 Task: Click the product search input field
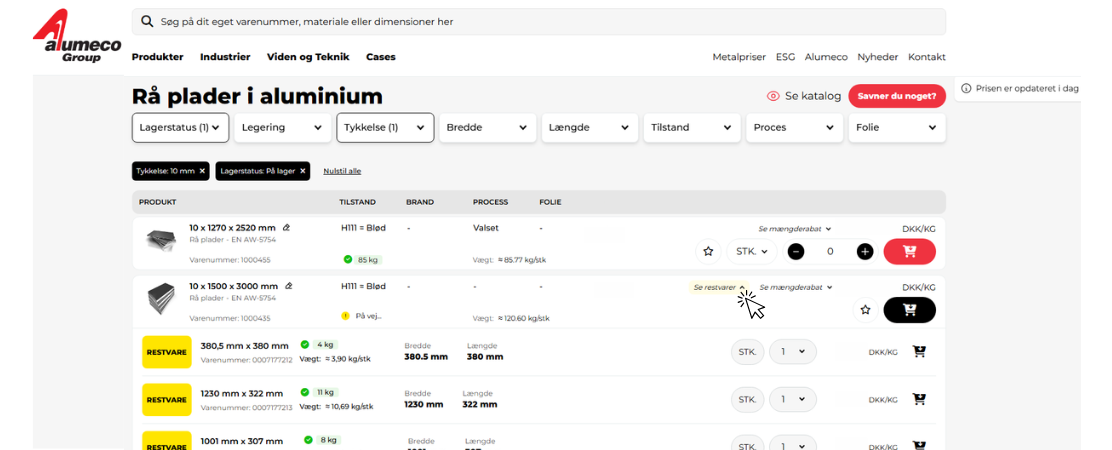[540, 21]
